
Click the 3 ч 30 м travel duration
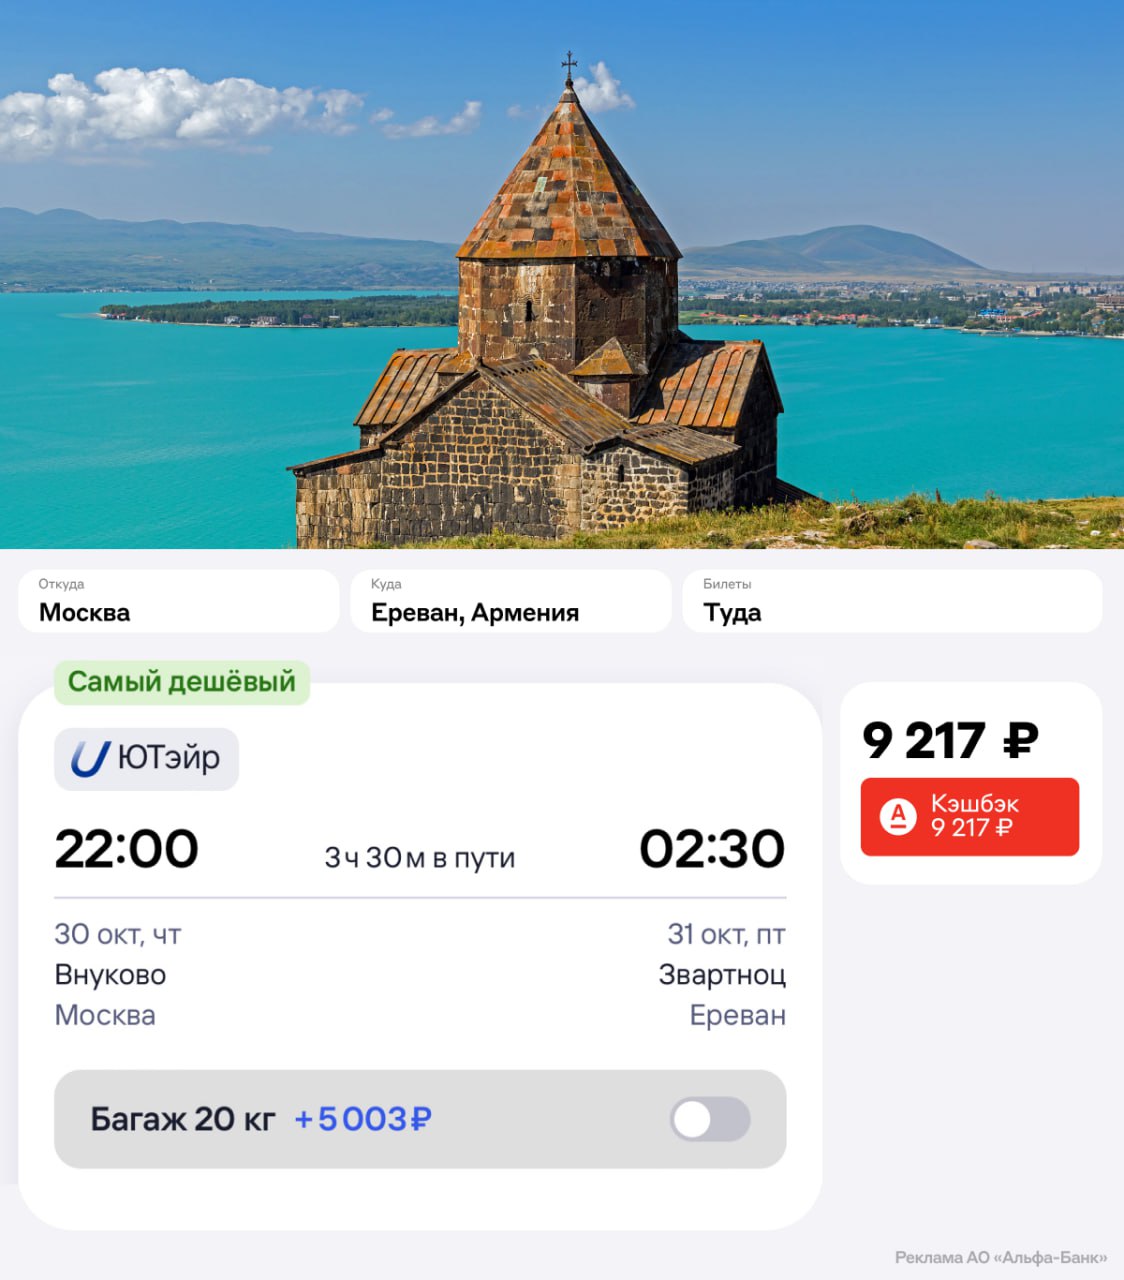(x=419, y=858)
